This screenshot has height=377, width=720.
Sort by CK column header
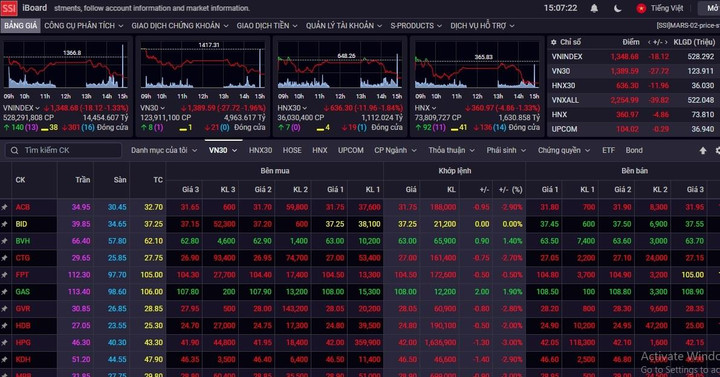(20, 180)
